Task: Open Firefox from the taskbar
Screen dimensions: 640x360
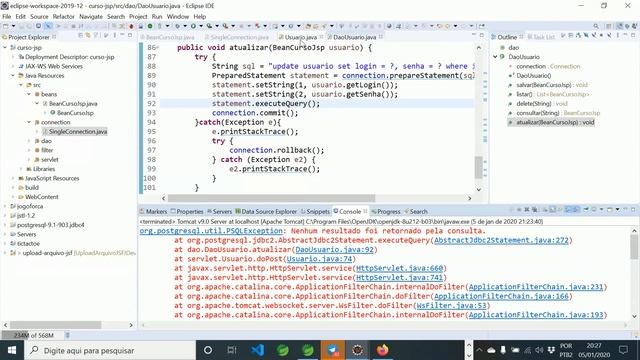Action: [x=382, y=350]
